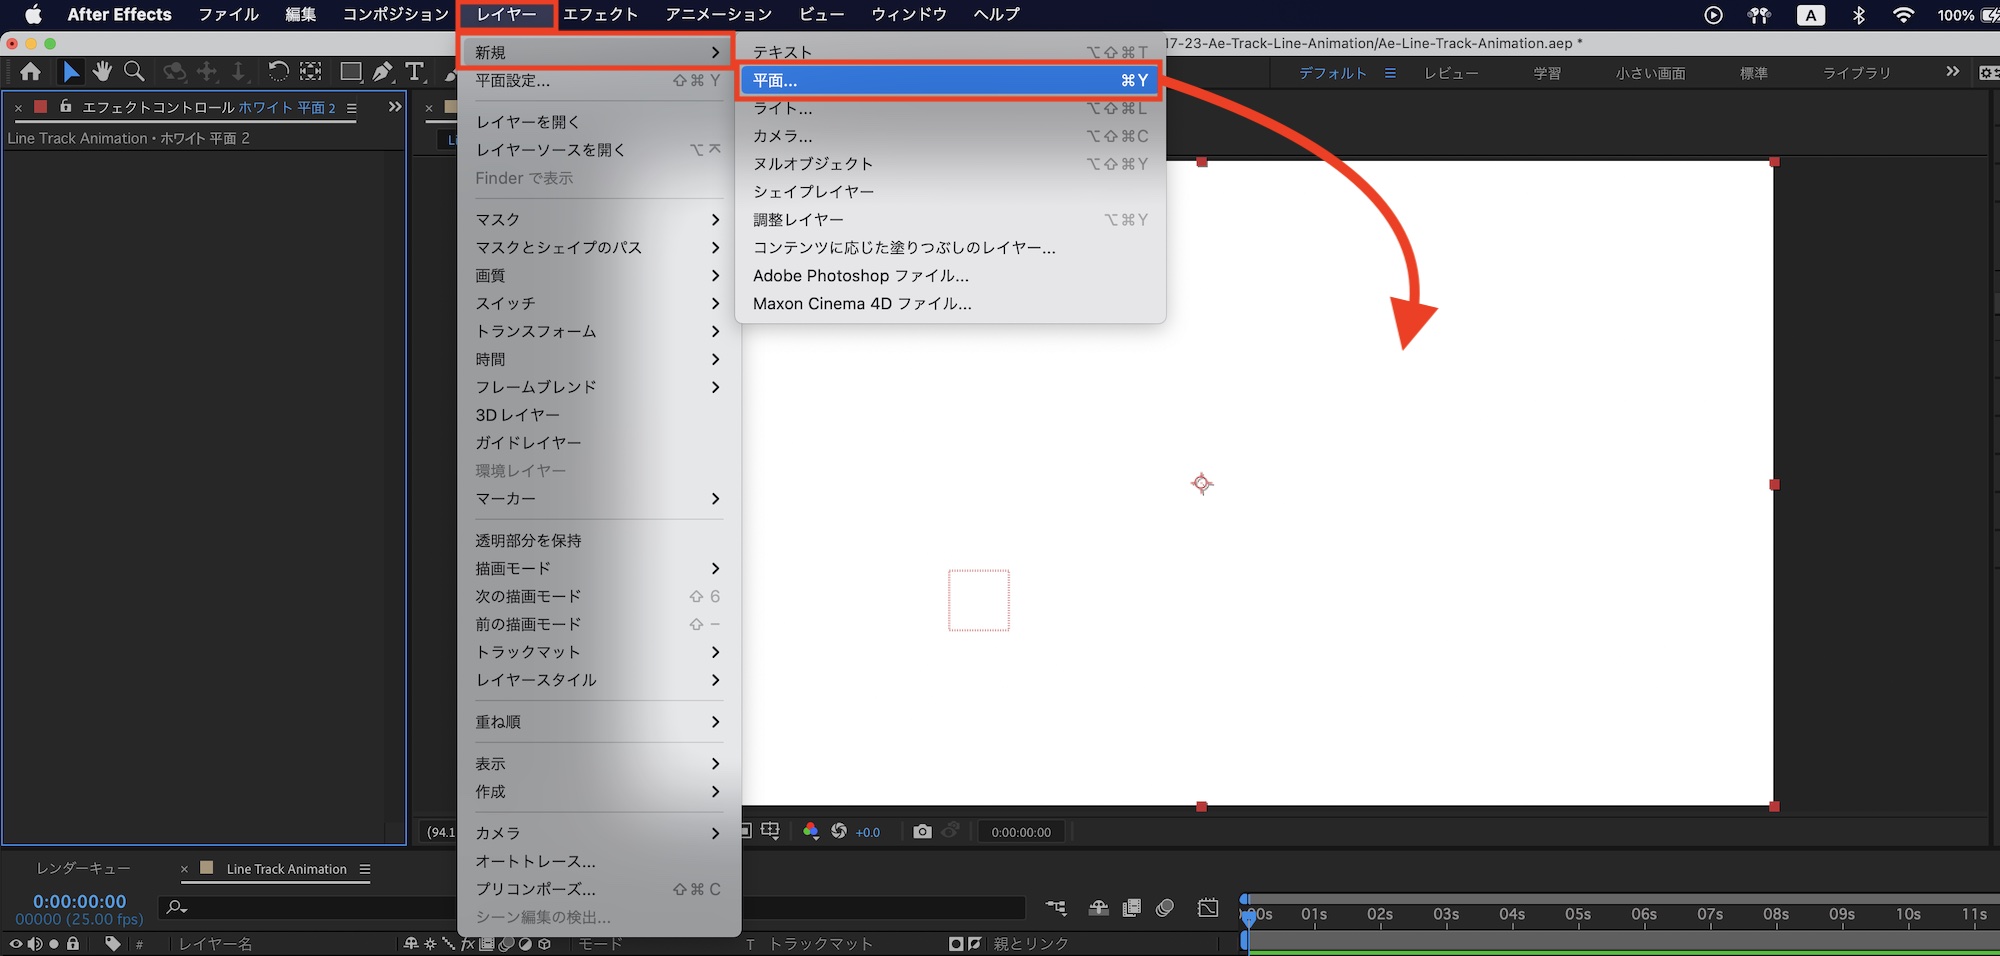The image size is (2000, 956).
Task: Open the composition mini-flowchart icon
Action: coord(1056,907)
